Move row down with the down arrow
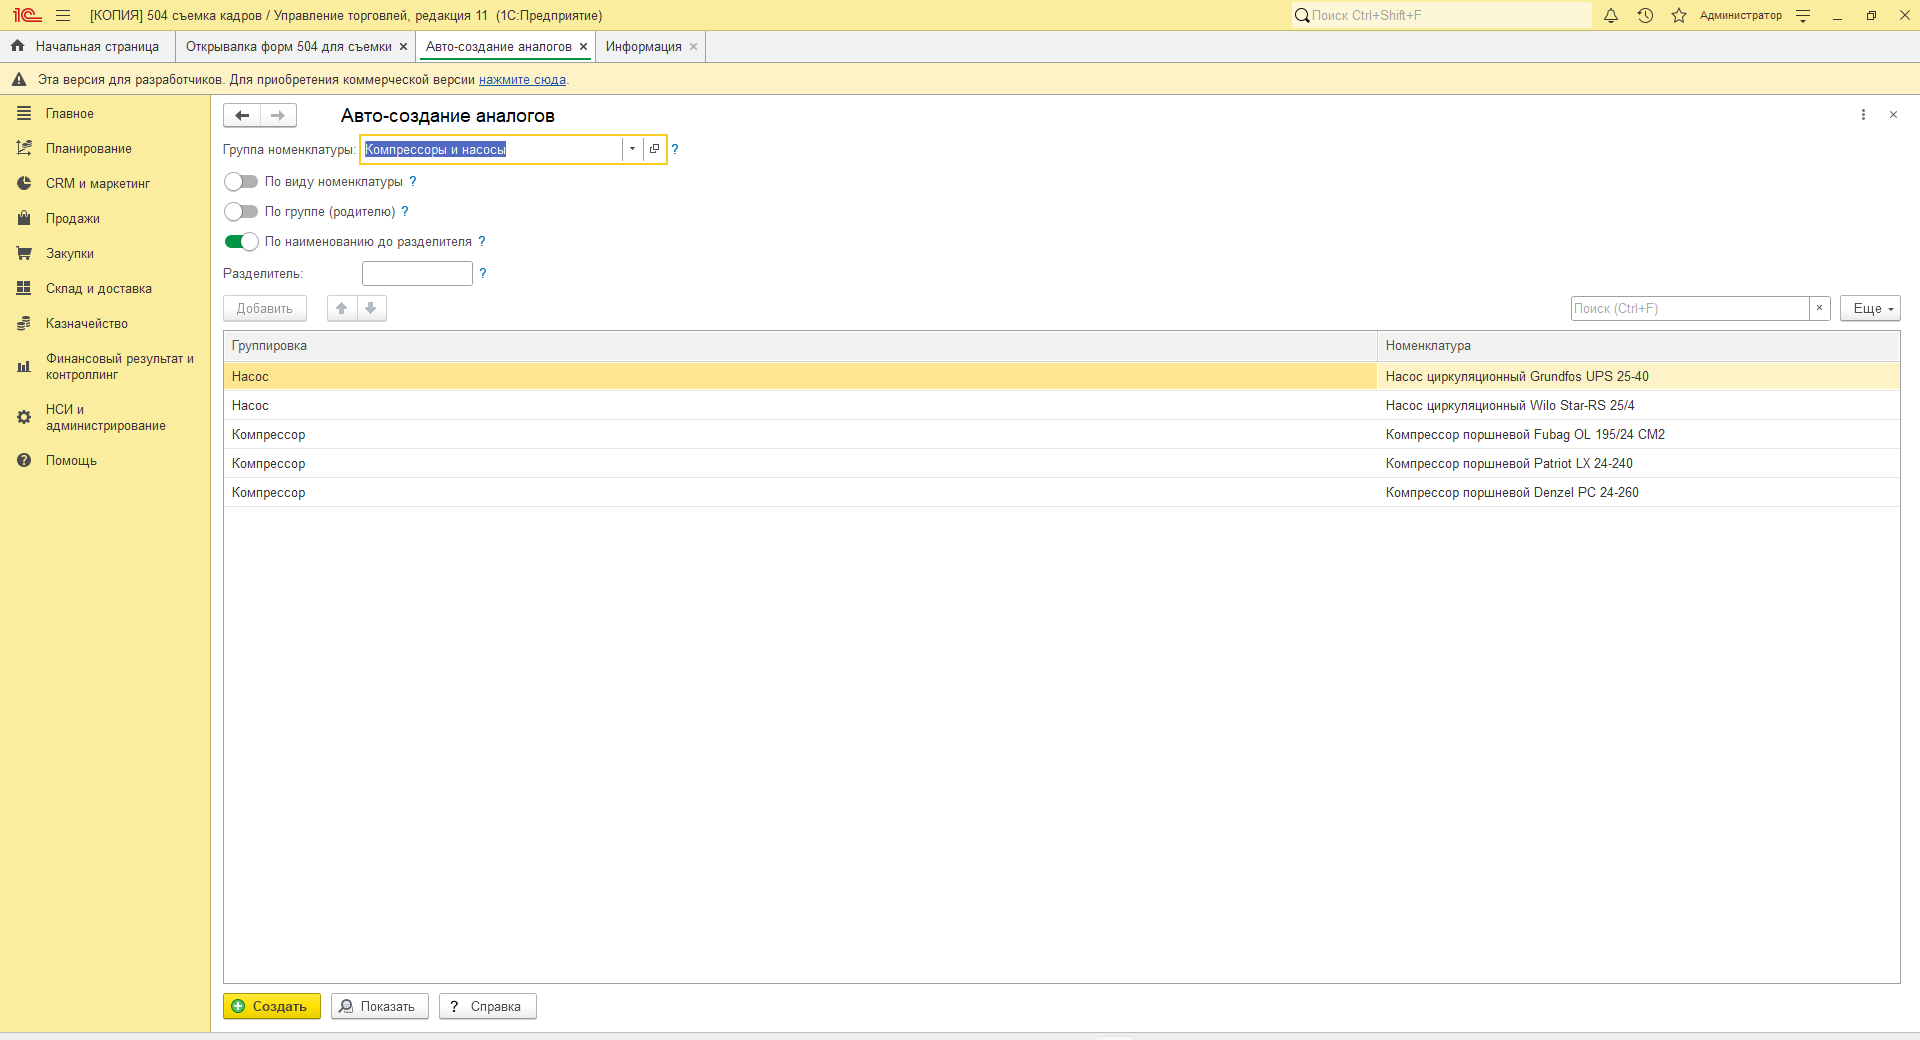 tap(371, 308)
